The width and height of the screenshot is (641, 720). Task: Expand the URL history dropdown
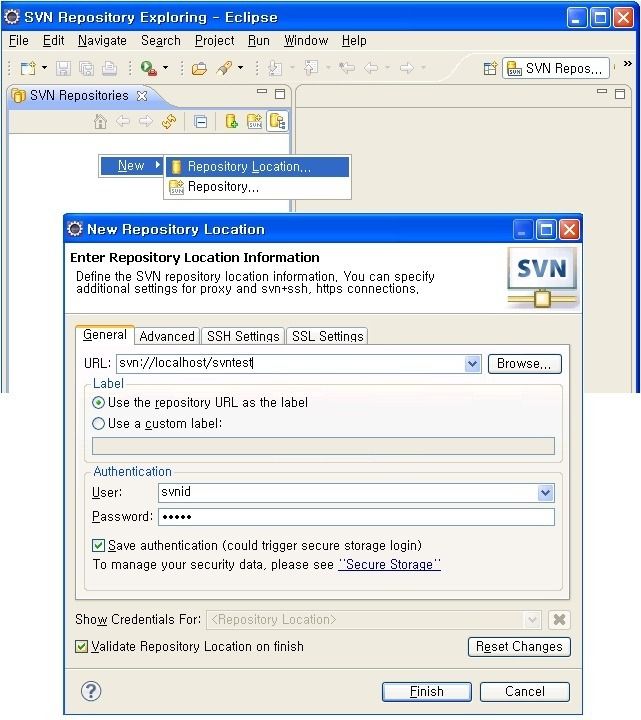coord(472,364)
